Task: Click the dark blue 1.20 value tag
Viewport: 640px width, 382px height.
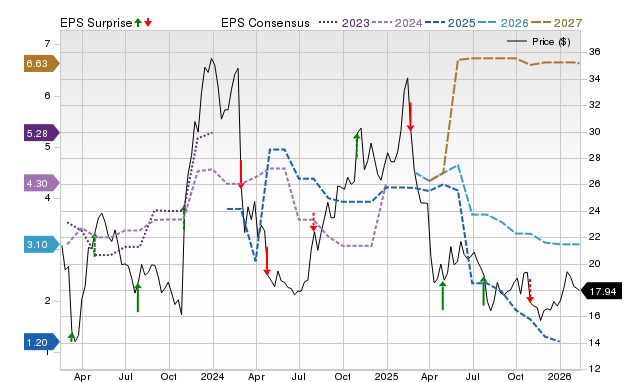Action: pyautogui.click(x=42, y=342)
